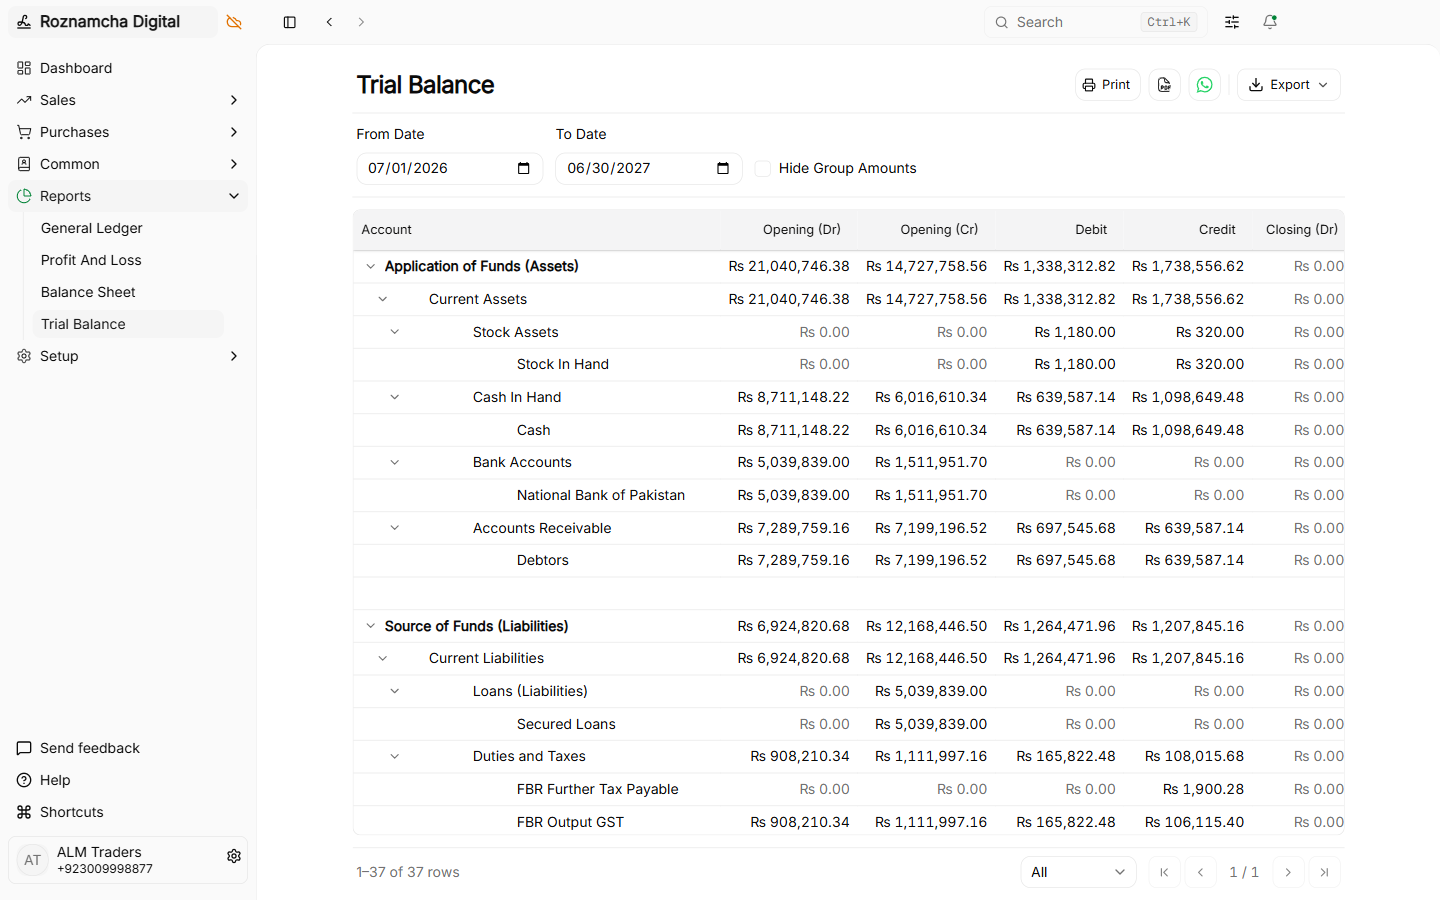Click the FBR Further Tax Payable row
This screenshot has height=900, width=1440.
click(x=848, y=789)
